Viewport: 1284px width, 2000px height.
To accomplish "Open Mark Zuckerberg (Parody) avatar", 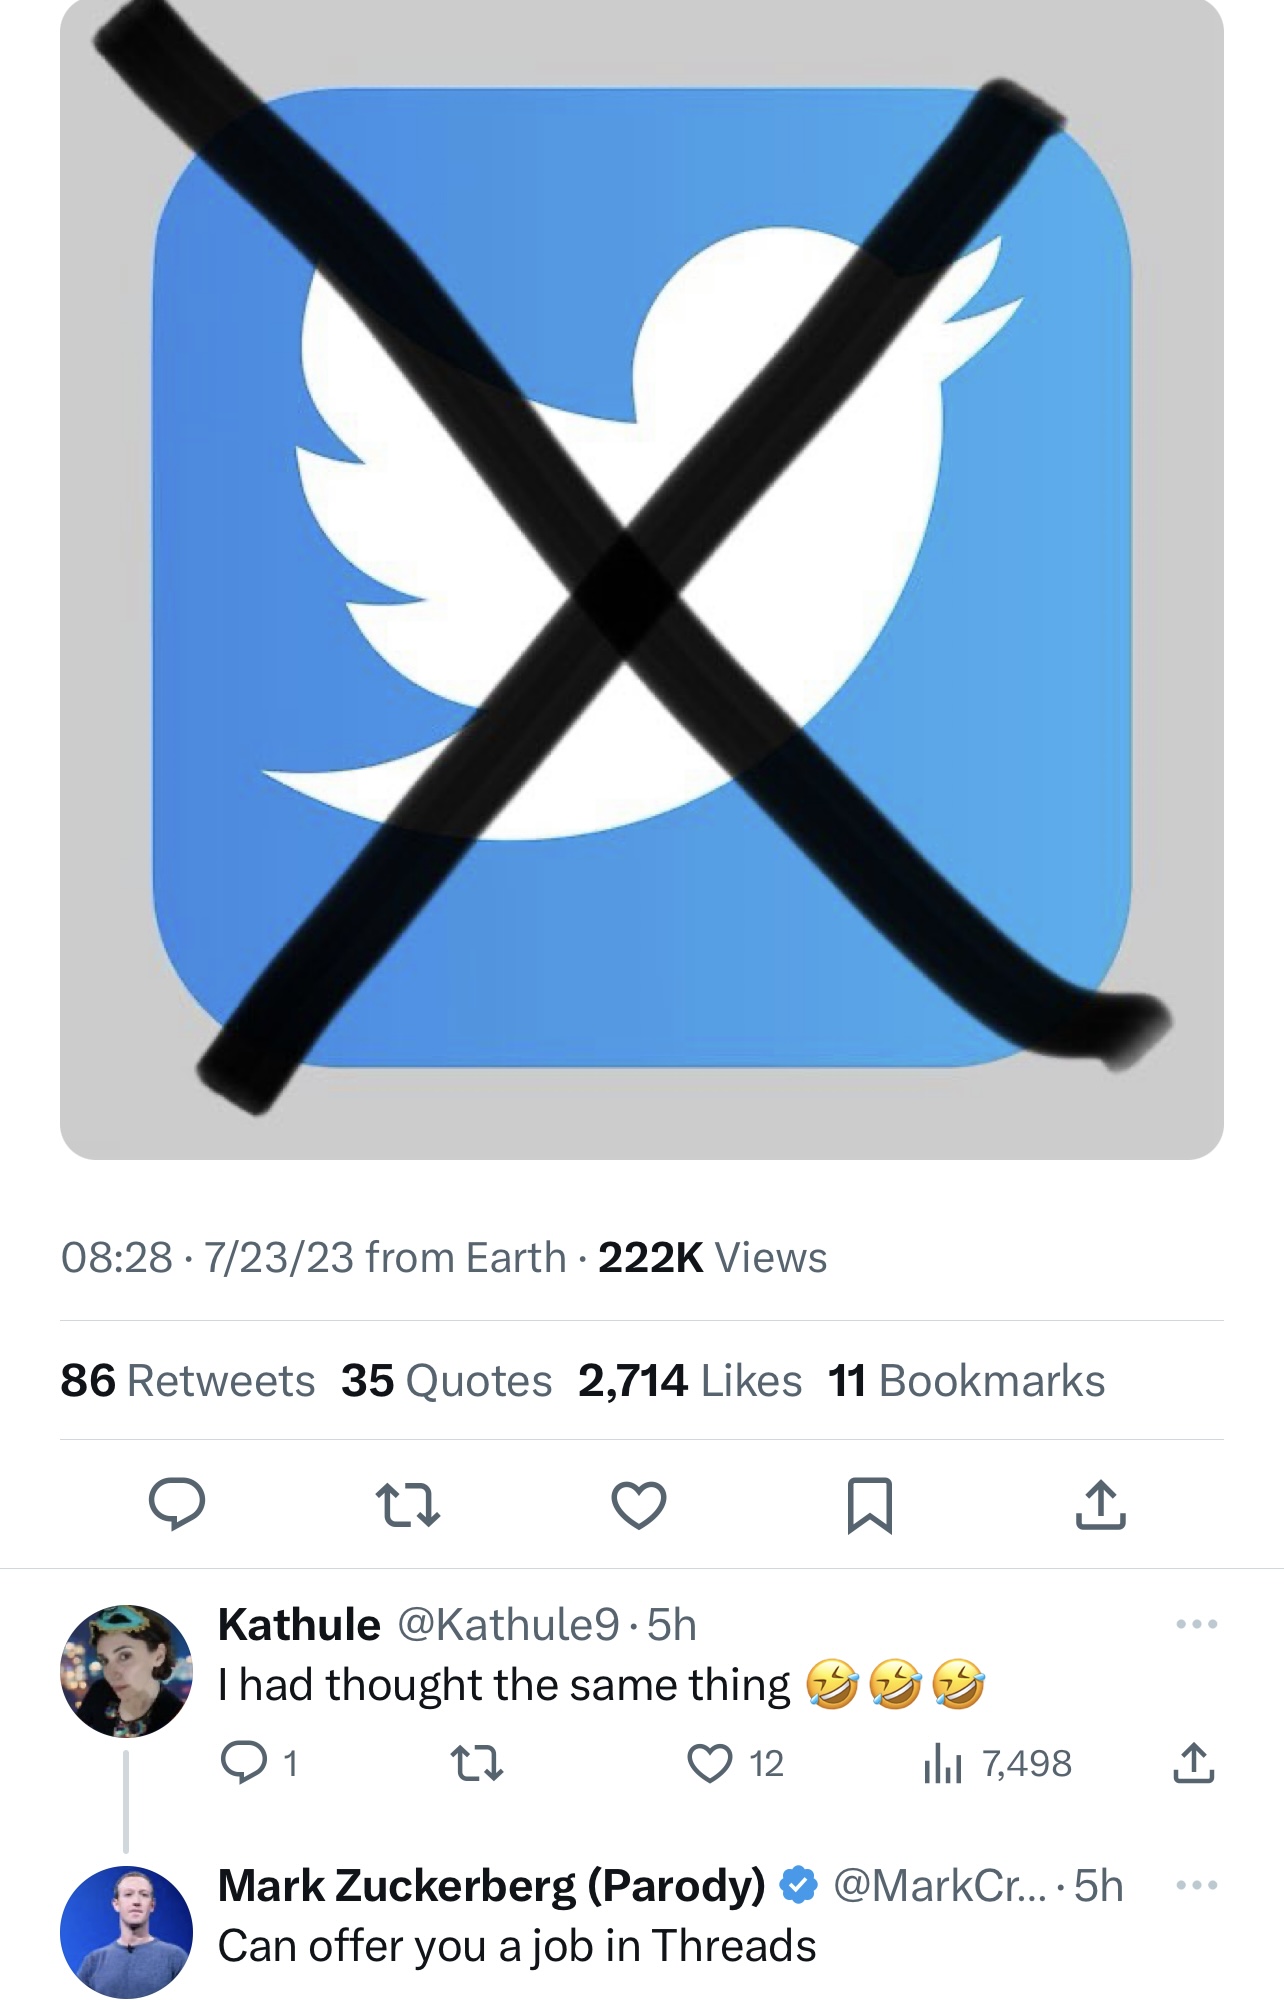I will [x=126, y=1932].
